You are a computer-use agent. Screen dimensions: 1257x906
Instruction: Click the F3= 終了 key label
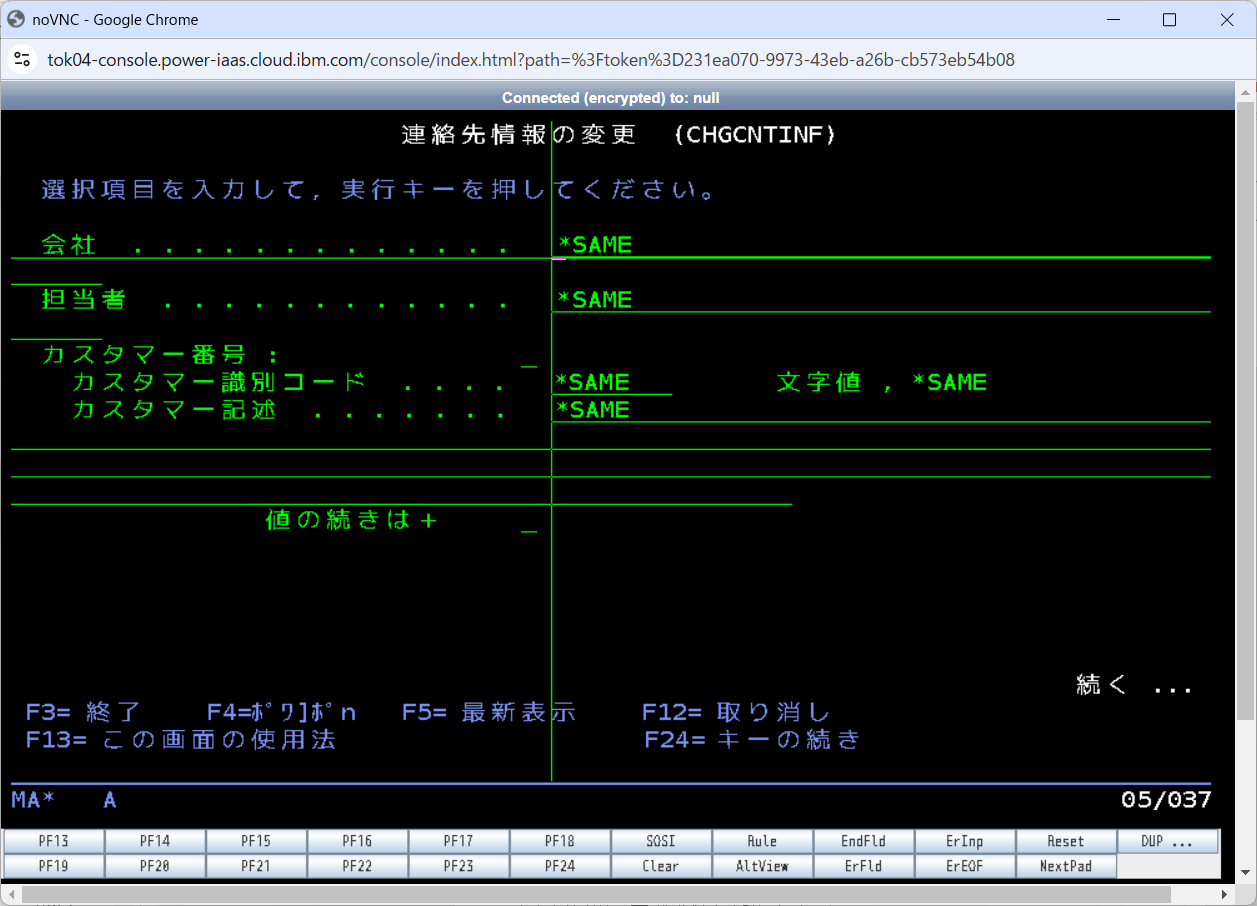click(84, 712)
